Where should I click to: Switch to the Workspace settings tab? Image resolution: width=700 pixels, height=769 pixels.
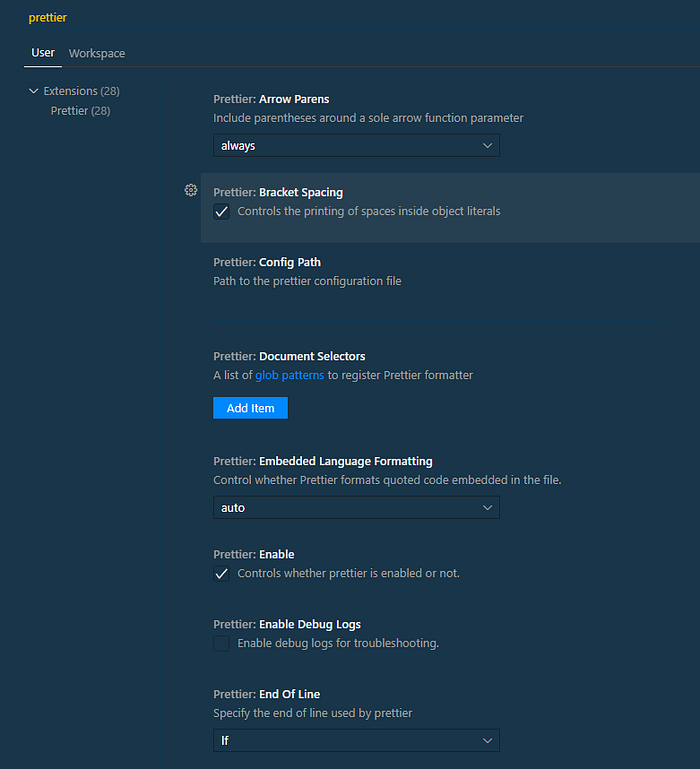click(97, 53)
